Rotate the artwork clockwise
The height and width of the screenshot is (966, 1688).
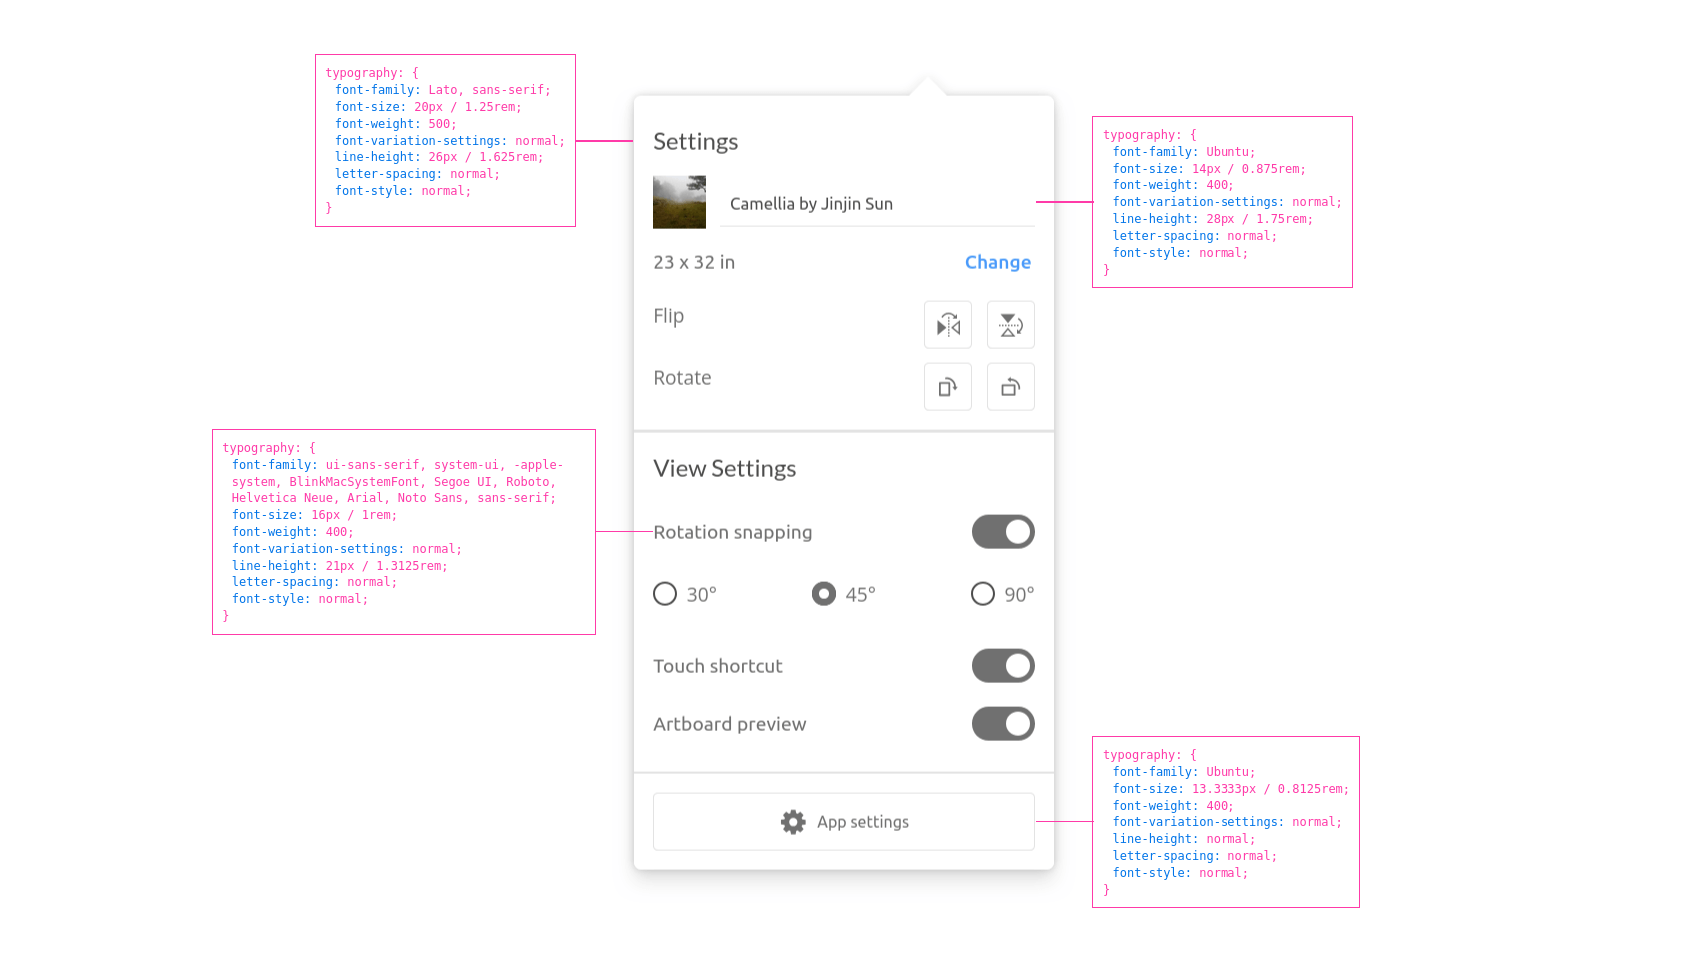coord(947,387)
